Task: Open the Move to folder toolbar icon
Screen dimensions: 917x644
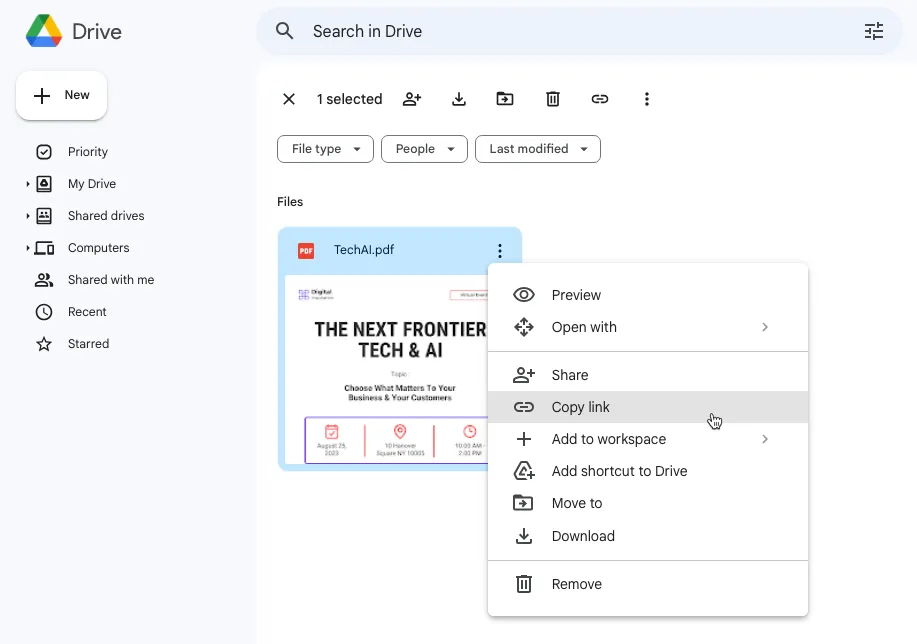Action: (505, 99)
